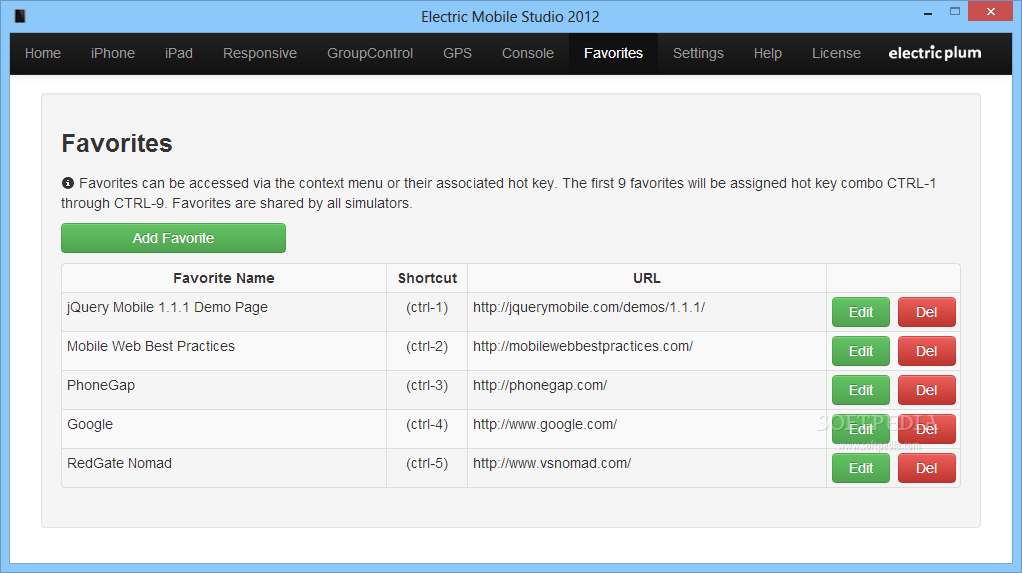Select the Mobile Web Best Practices name
Viewport: 1022px width, 573px height.
tap(151, 346)
